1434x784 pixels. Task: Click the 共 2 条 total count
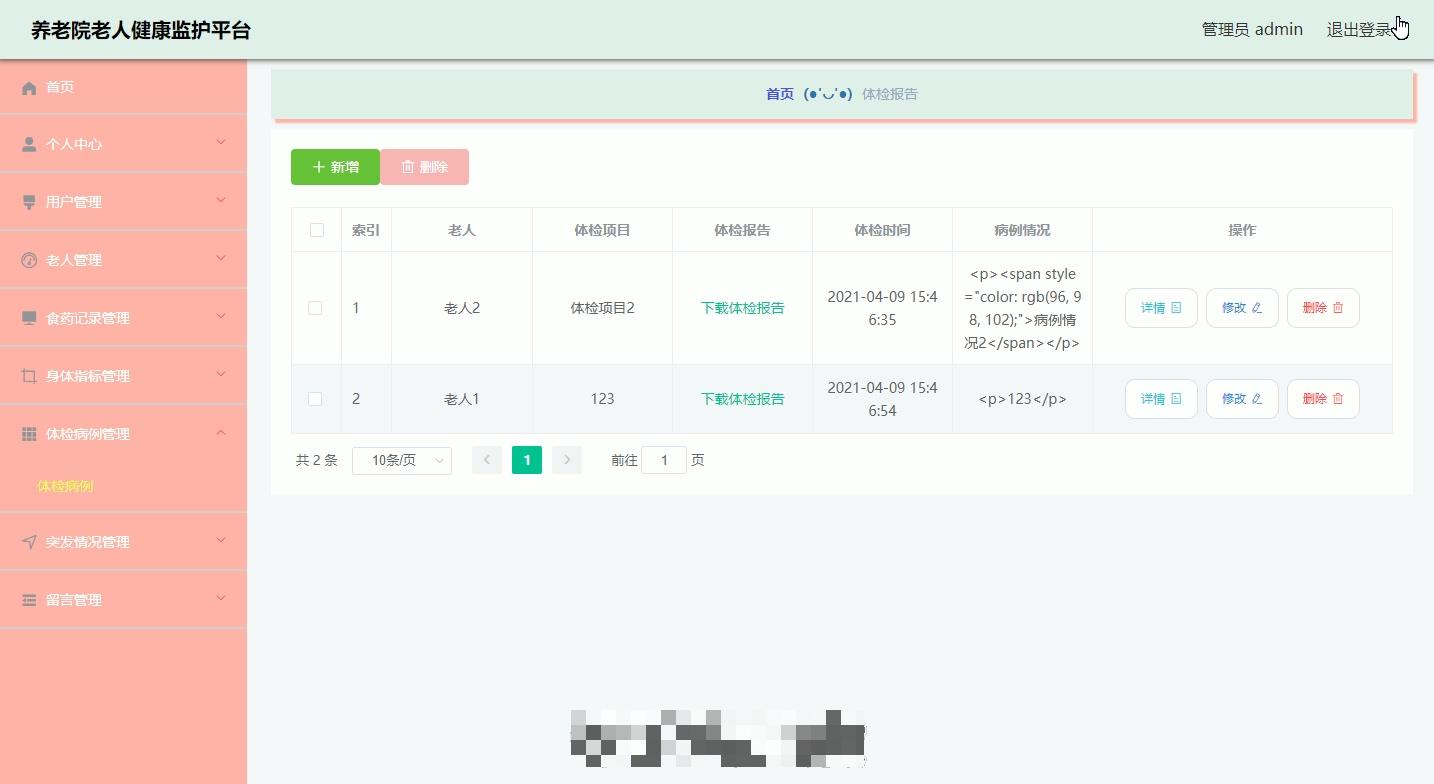[317, 460]
